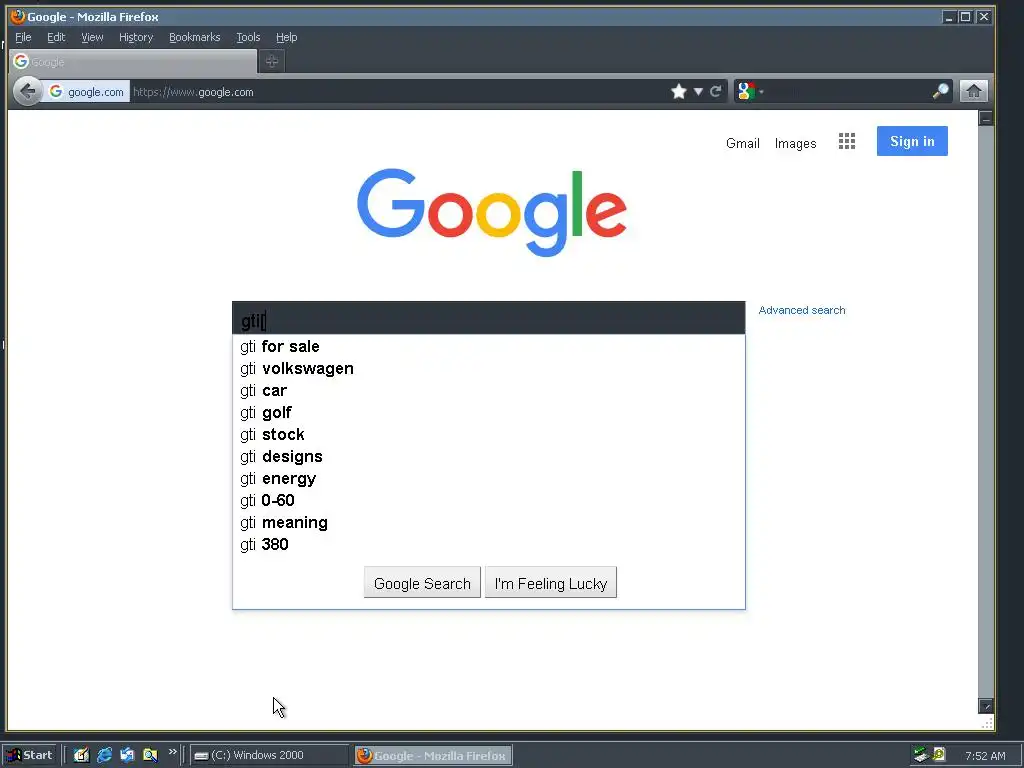Open the Help menu

[286, 37]
